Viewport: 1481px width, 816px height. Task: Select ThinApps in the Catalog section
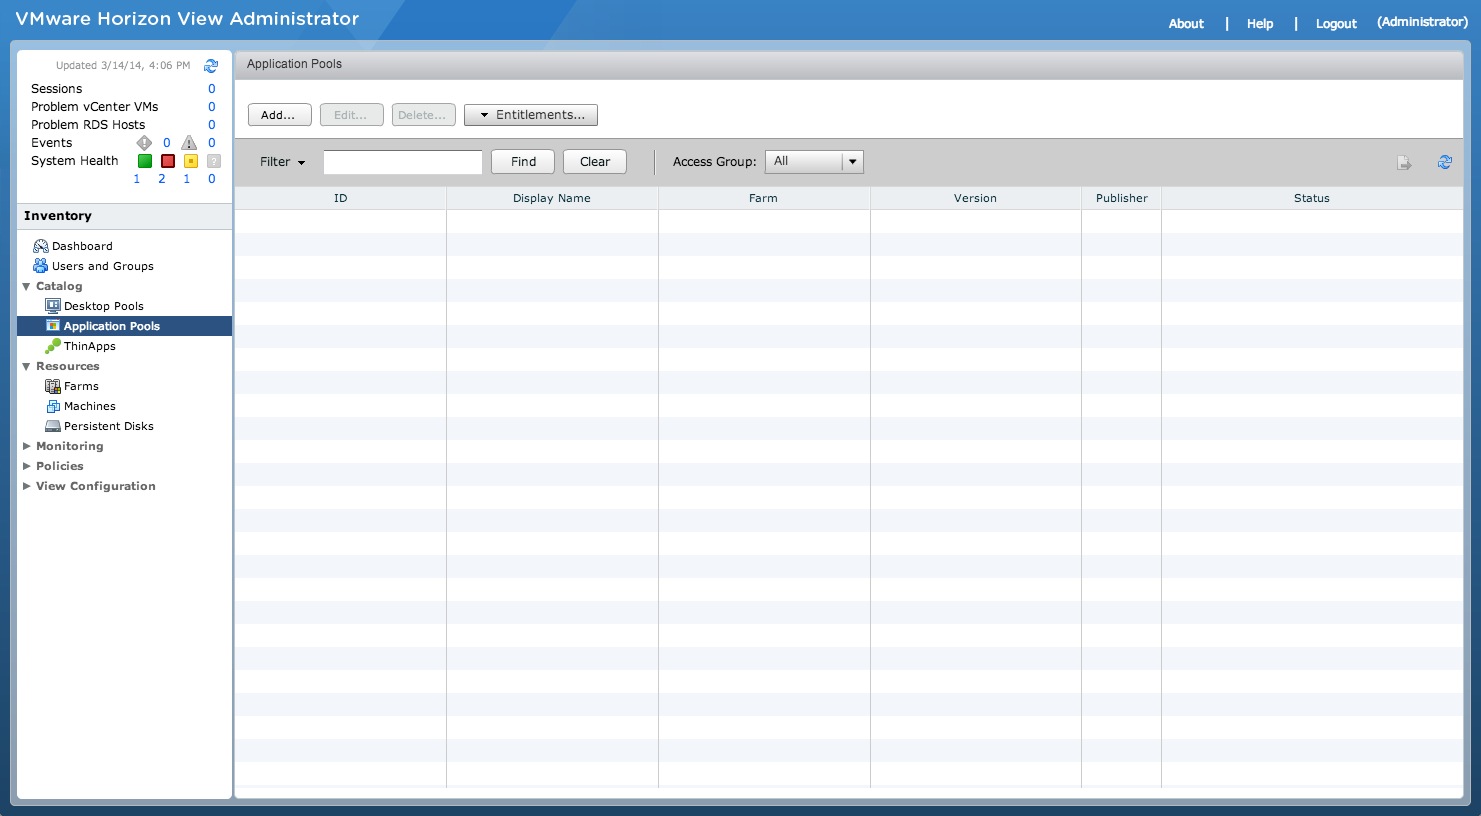pos(89,346)
